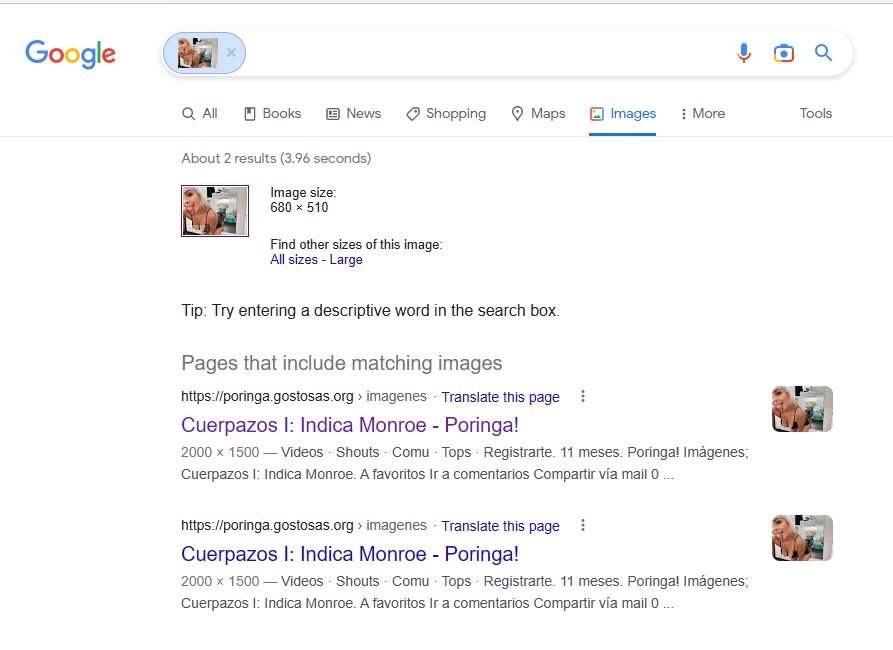Click the All sizes link
The height and width of the screenshot is (650, 893).
click(x=293, y=260)
